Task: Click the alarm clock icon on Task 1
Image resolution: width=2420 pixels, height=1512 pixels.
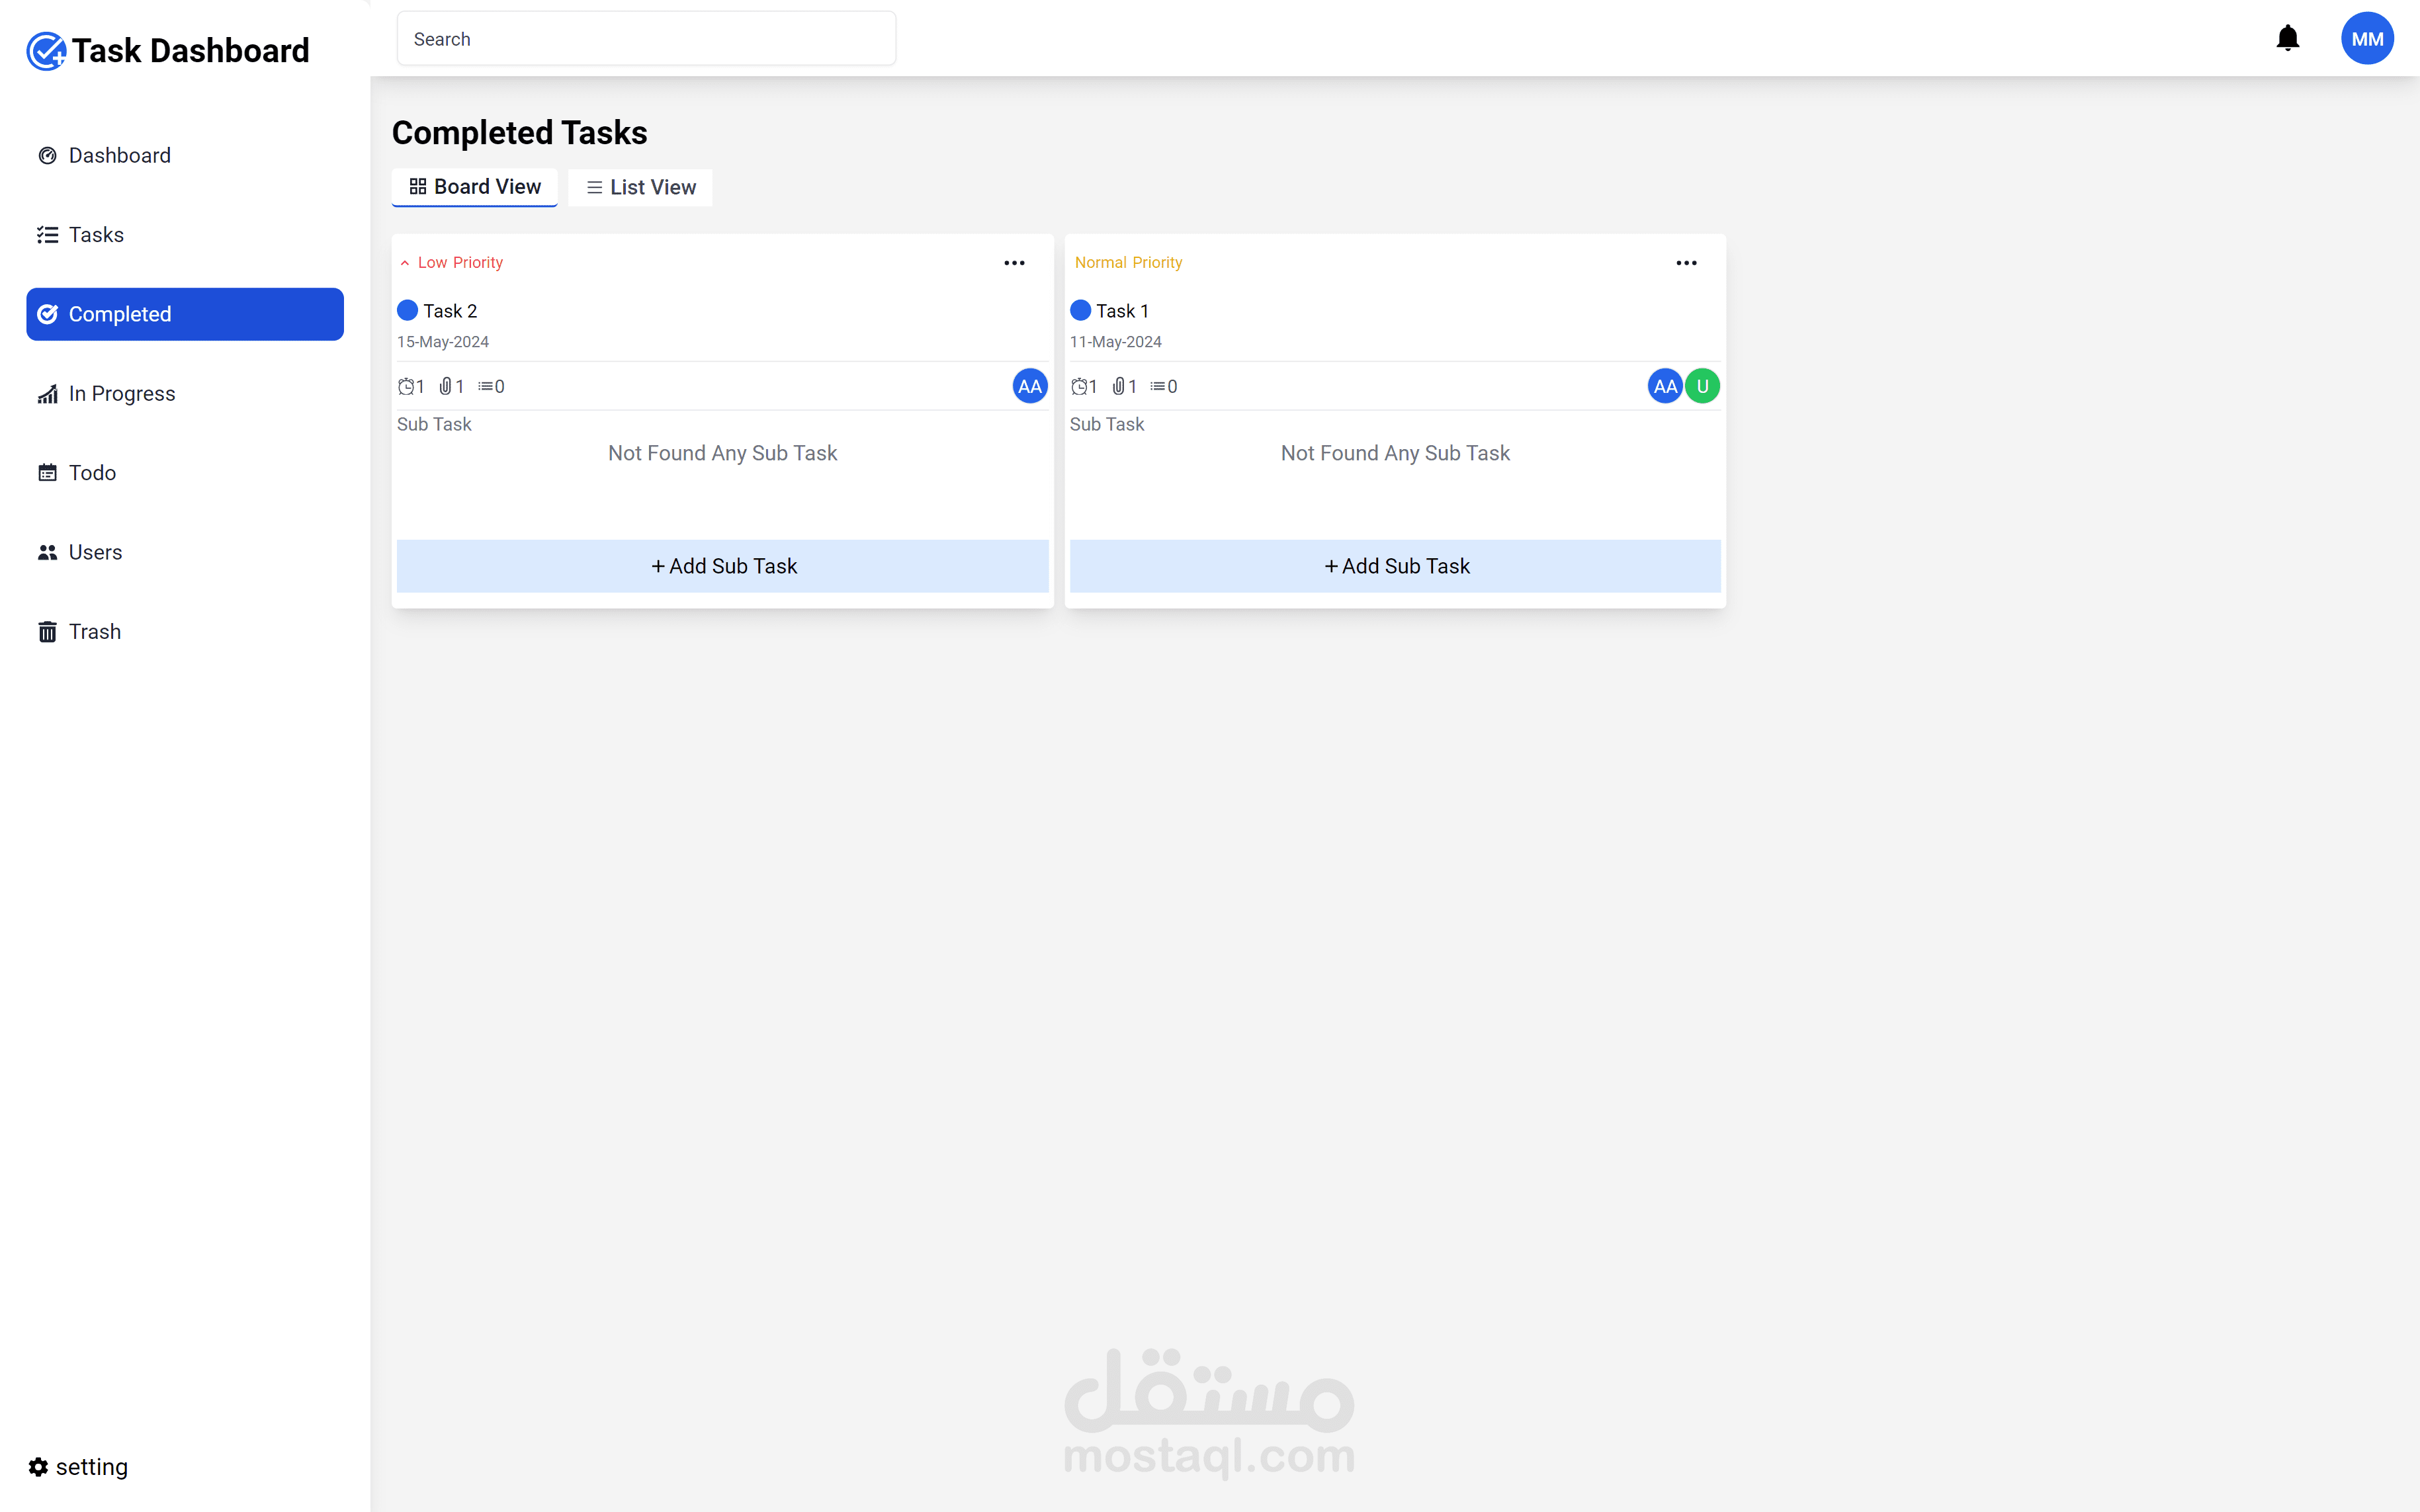Action: tap(1078, 386)
